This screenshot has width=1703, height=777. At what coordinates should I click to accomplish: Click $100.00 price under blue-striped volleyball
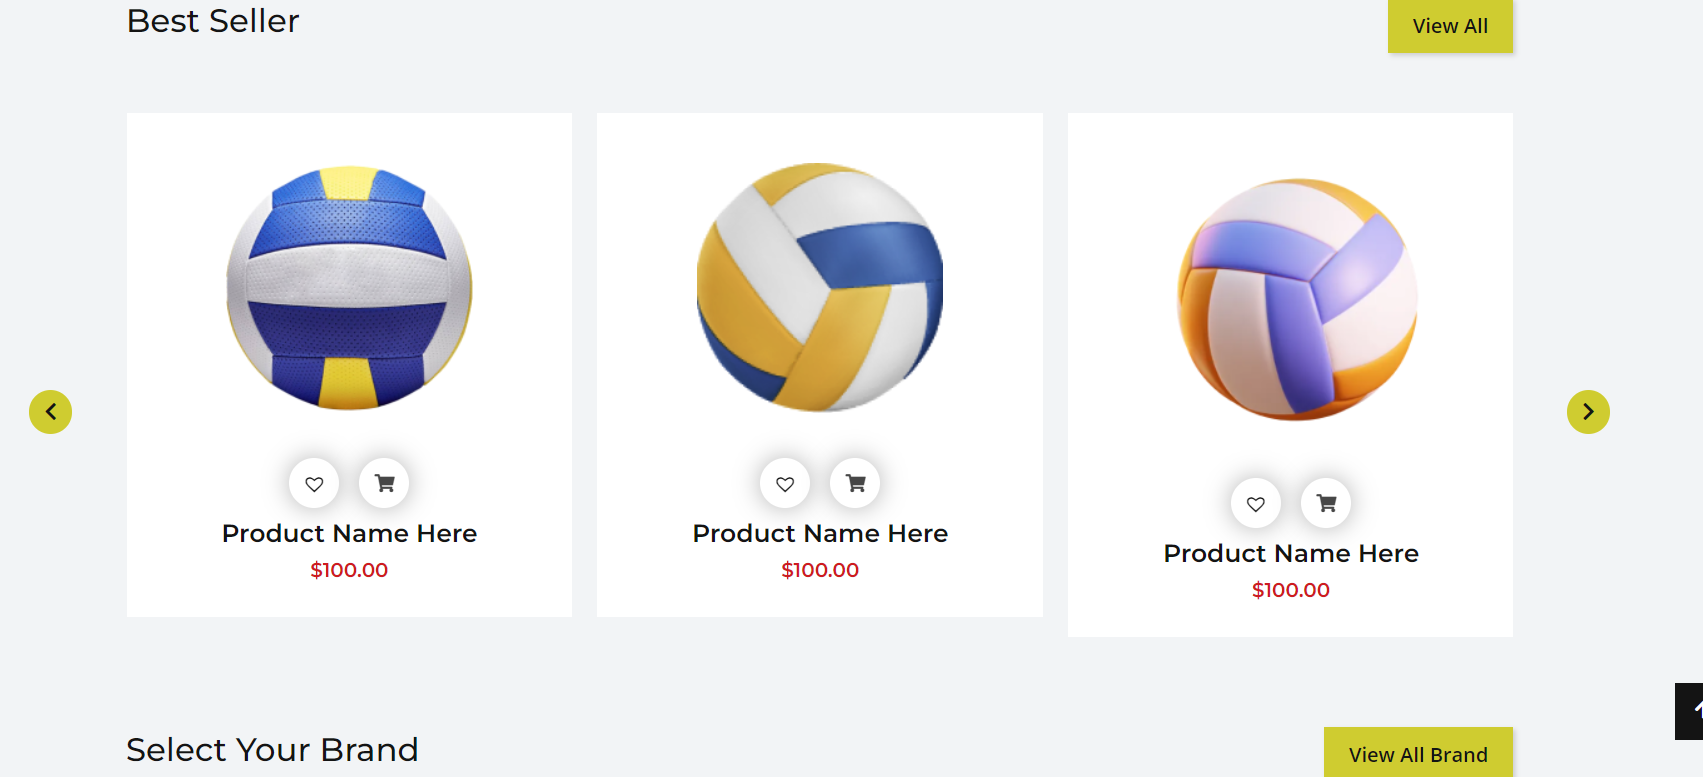point(349,570)
